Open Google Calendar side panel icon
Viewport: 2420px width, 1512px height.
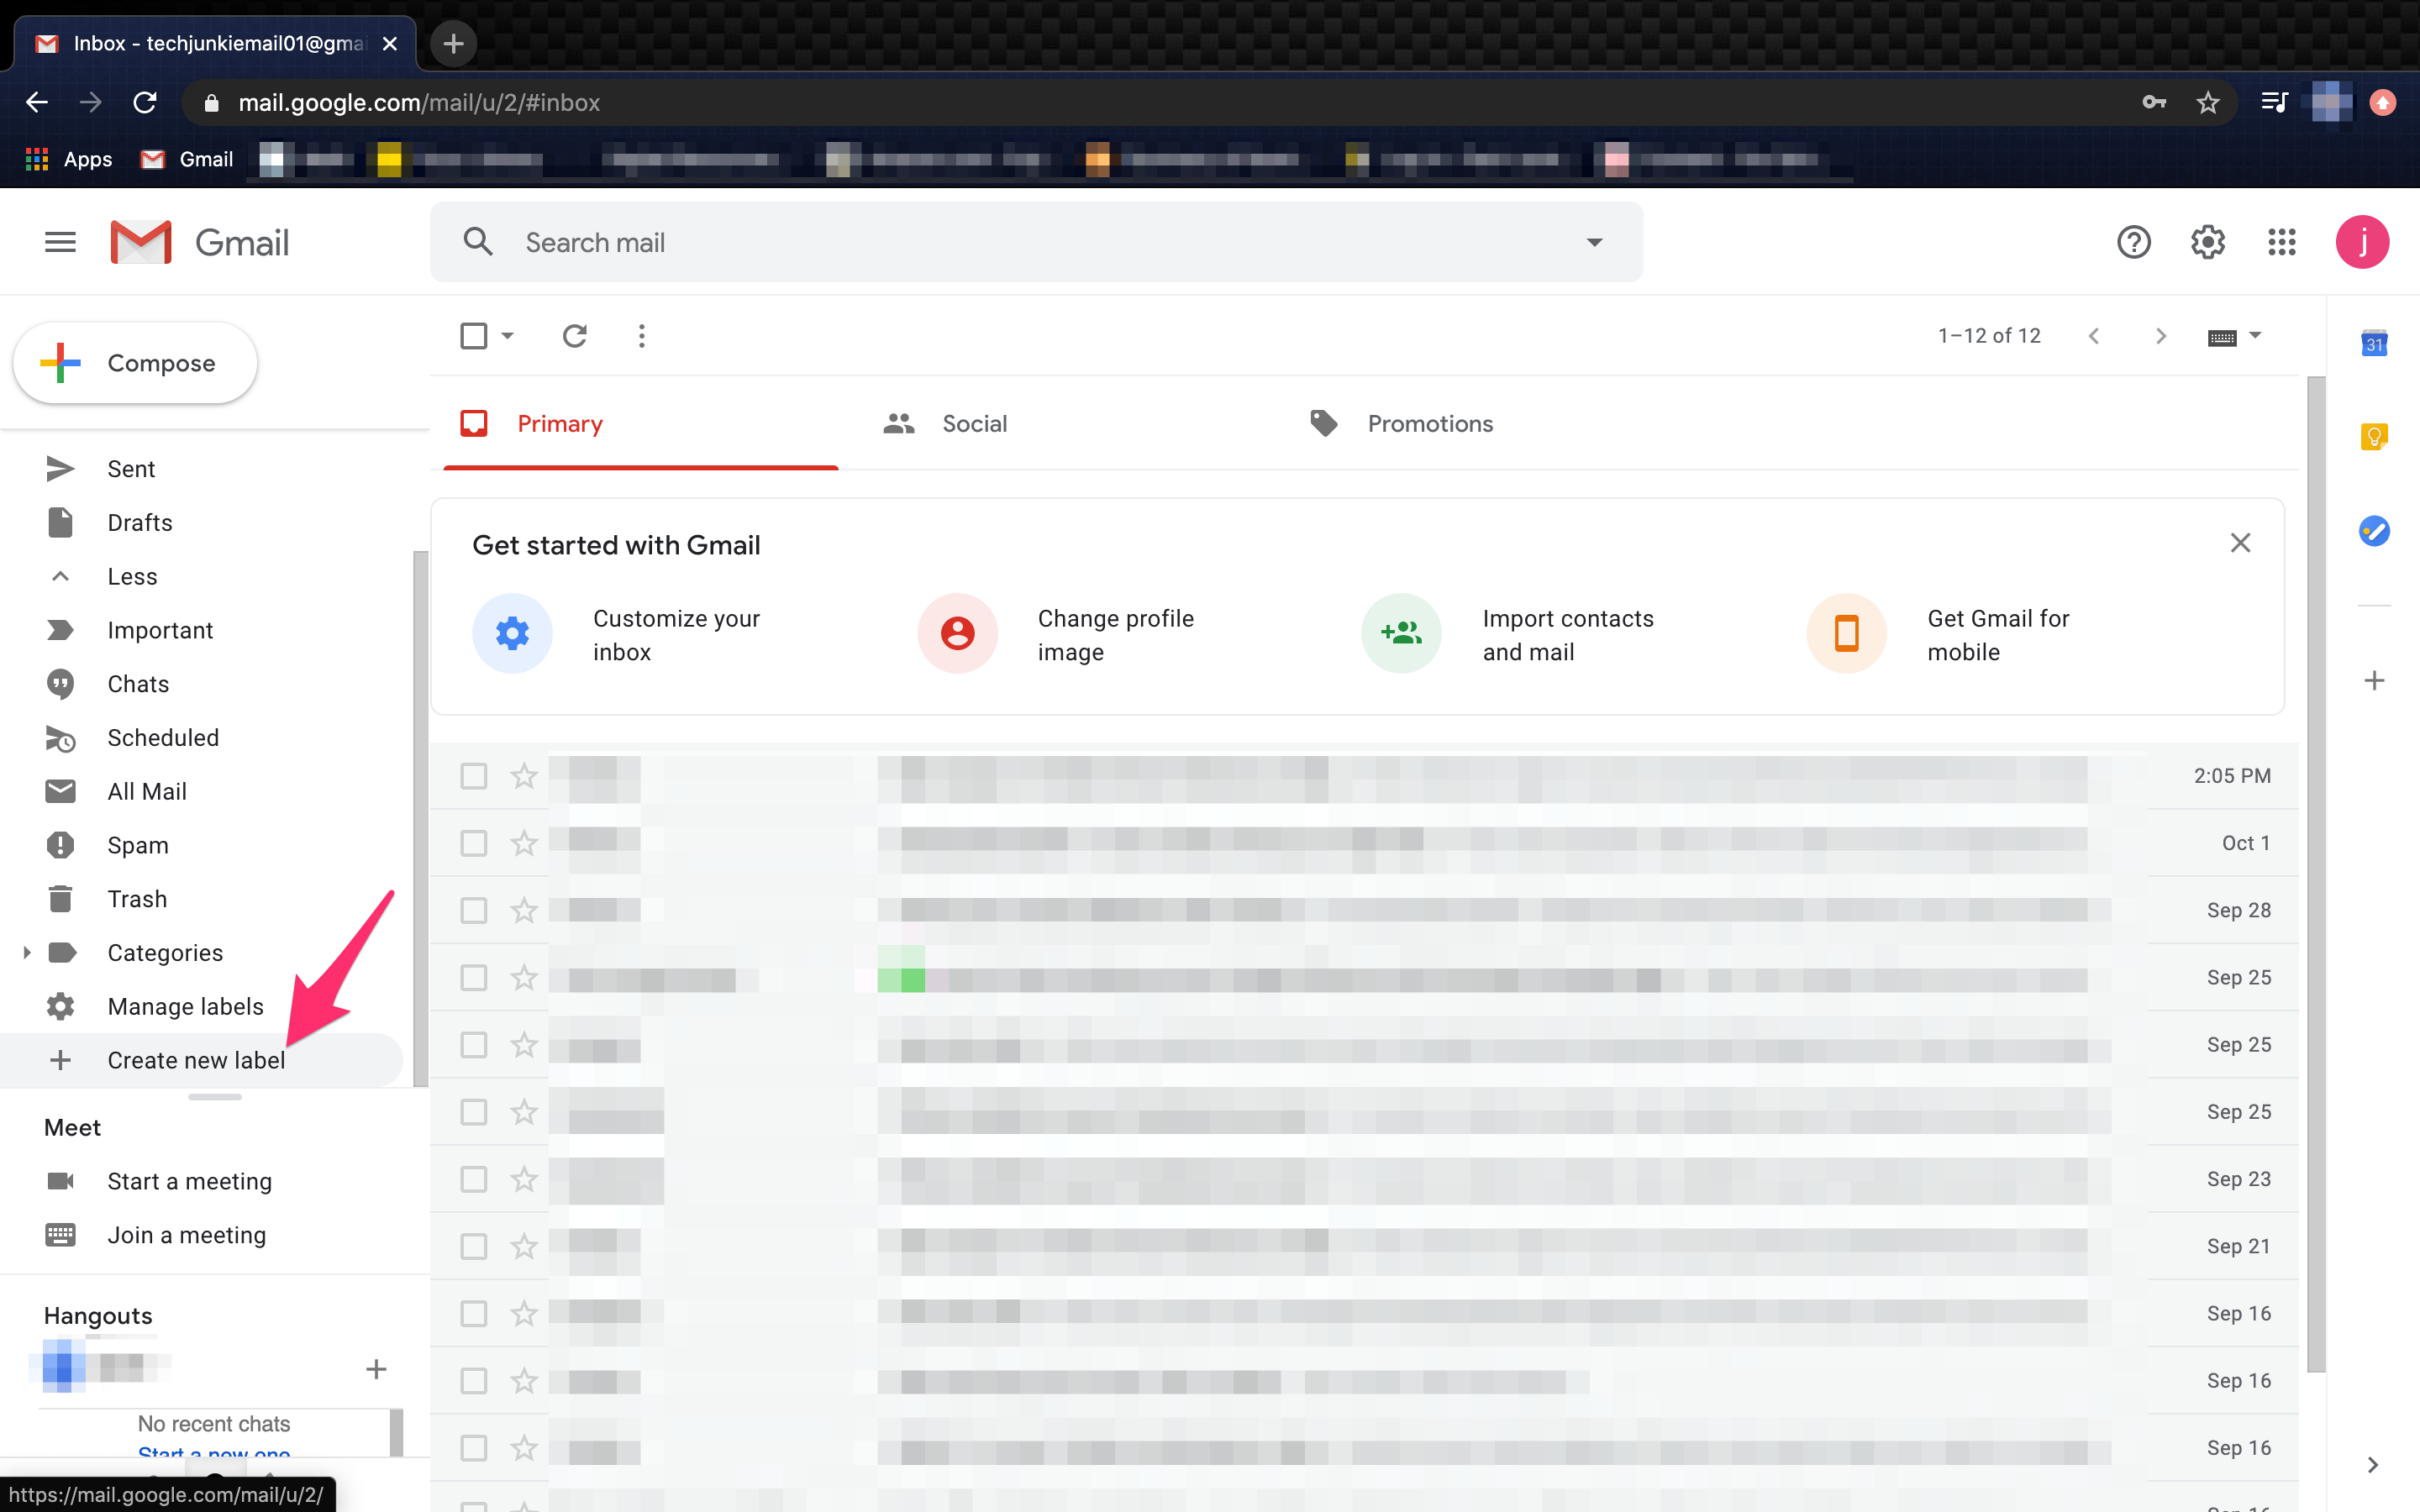tap(2374, 343)
